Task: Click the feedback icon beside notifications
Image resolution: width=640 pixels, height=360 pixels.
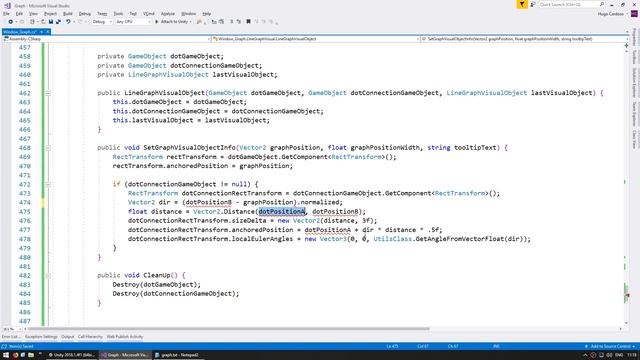Action: tap(533, 4)
